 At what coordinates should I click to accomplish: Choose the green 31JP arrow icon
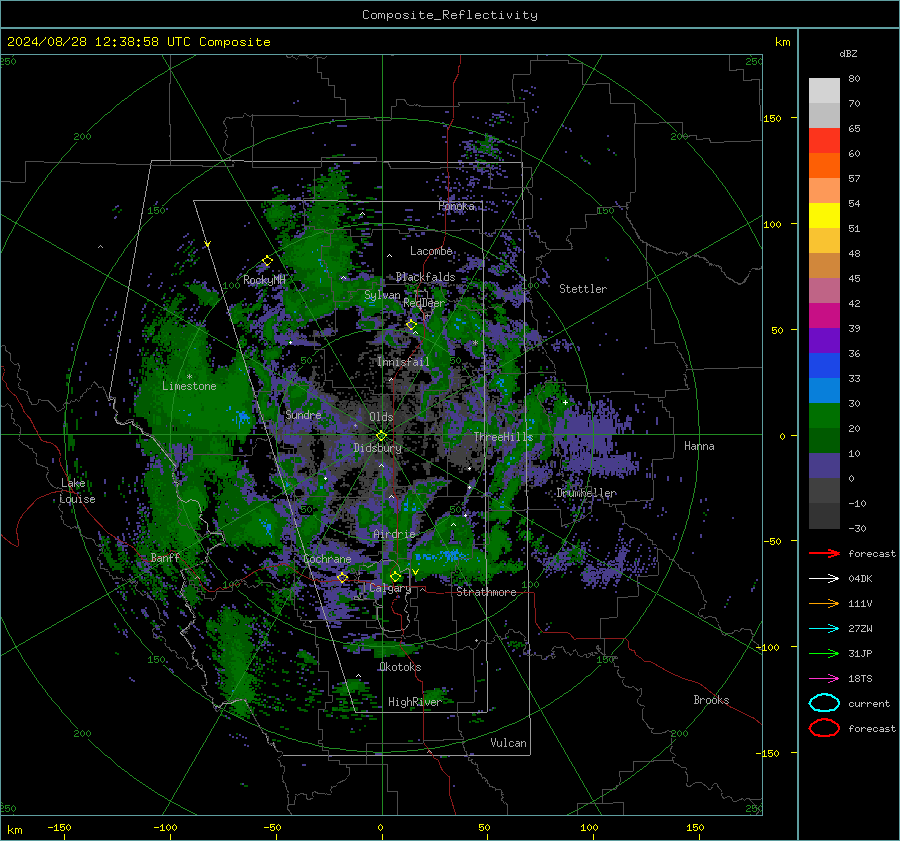[824, 653]
